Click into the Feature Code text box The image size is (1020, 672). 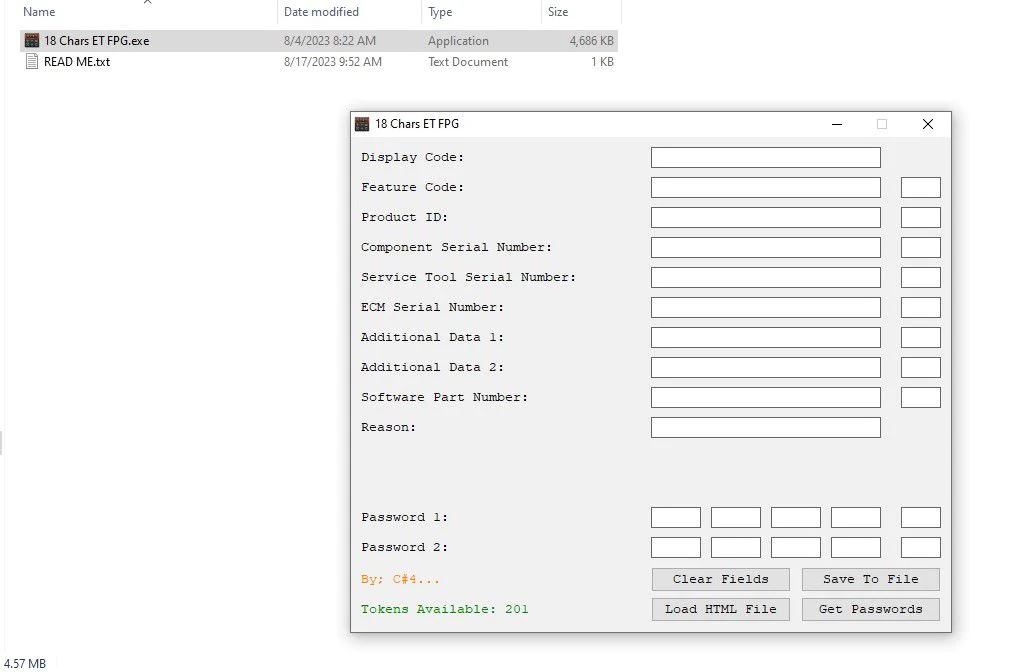[x=765, y=187]
